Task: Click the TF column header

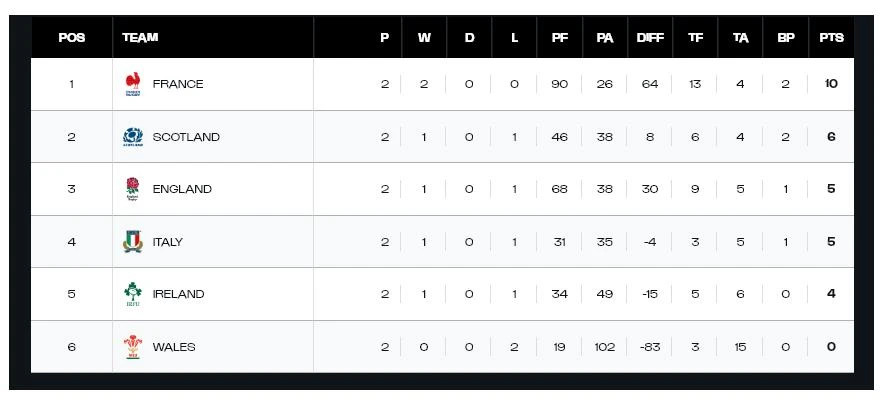Action: click(x=695, y=38)
